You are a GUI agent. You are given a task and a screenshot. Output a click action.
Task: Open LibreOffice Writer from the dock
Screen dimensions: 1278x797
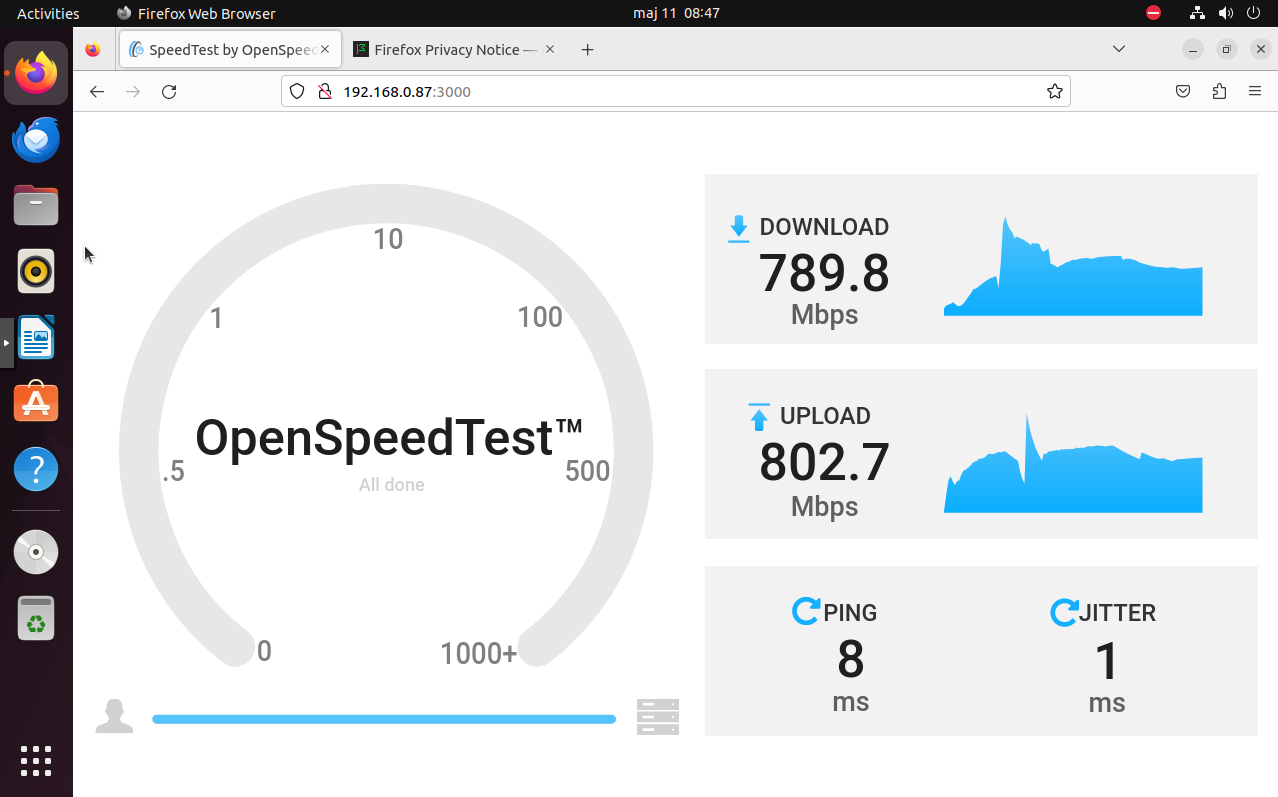(x=36, y=337)
